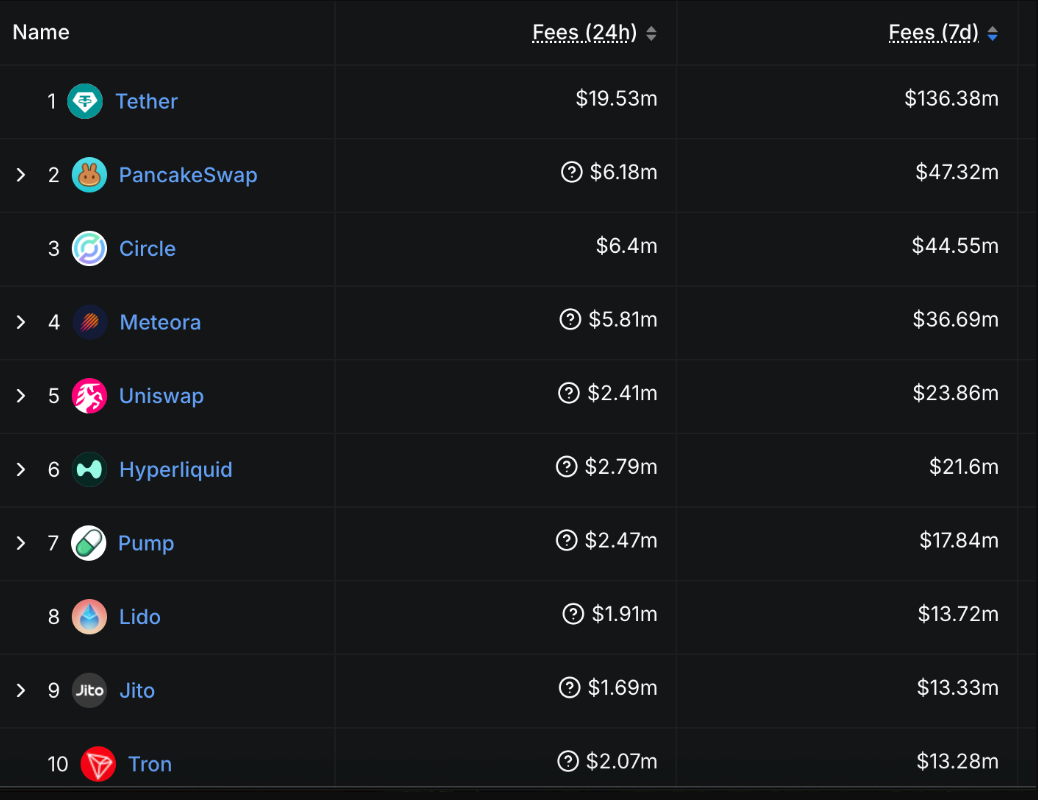Click the PancakeSwap bunny logo icon

(x=89, y=175)
